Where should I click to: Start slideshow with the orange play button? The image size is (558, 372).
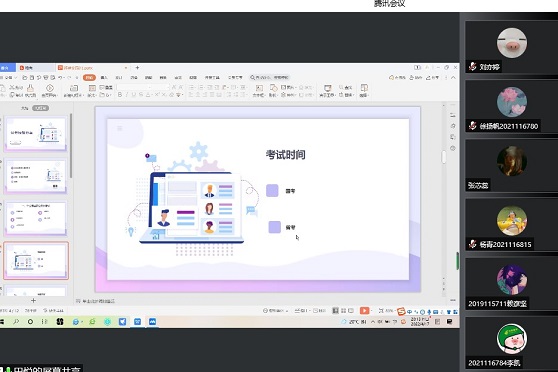pyautogui.click(x=364, y=311)
